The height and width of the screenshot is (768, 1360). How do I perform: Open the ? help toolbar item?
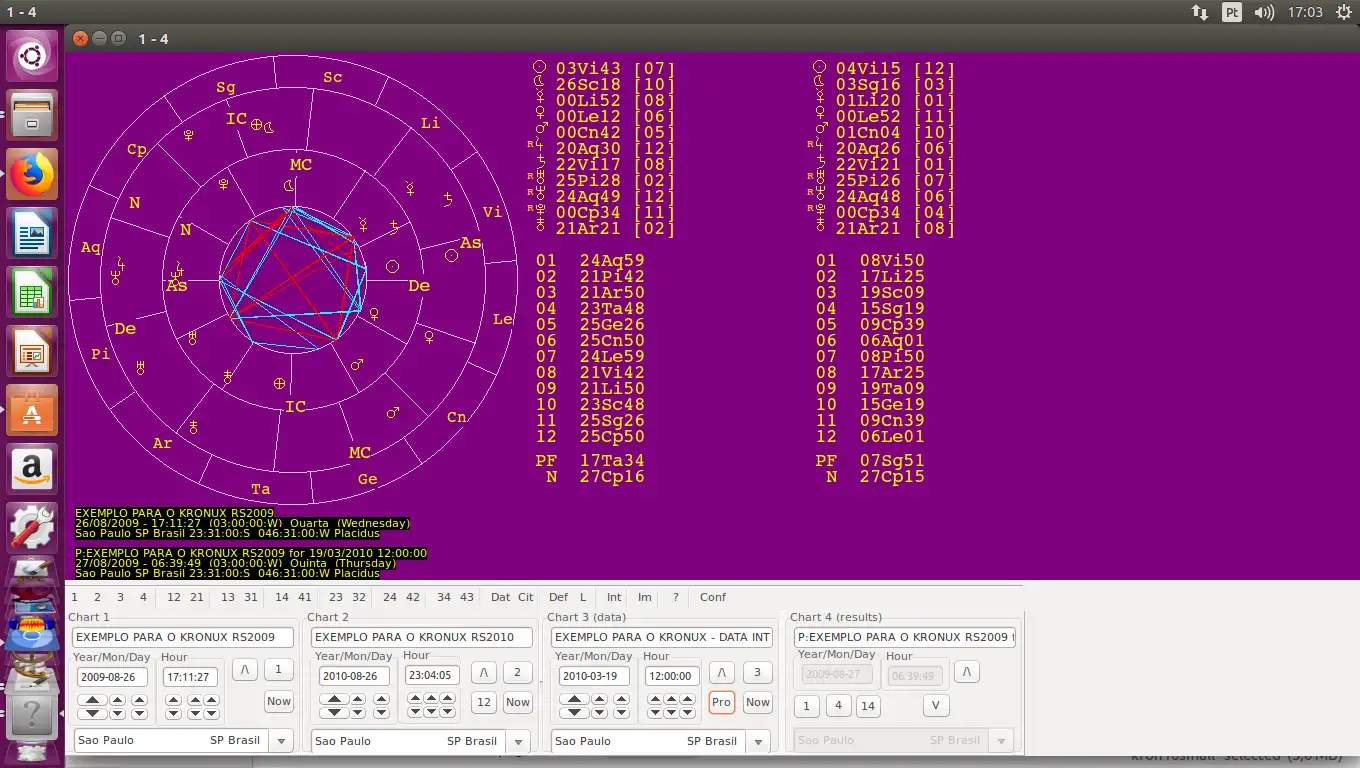point(676,597)
